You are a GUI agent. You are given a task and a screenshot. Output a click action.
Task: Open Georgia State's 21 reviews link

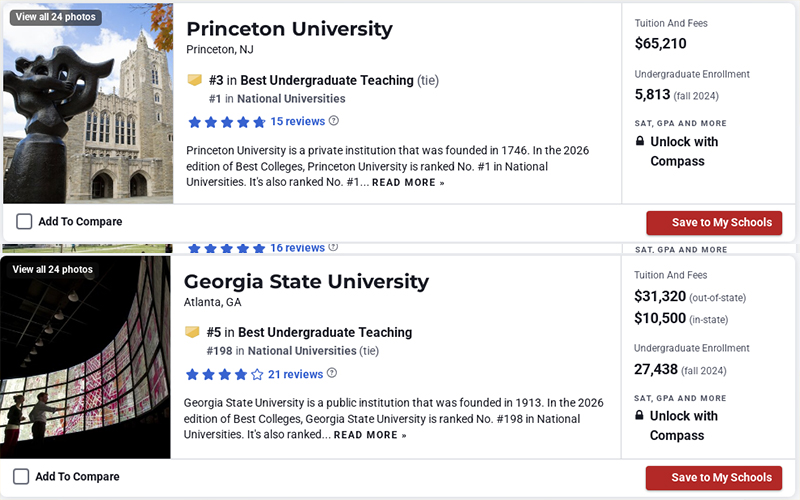(295, 374)
